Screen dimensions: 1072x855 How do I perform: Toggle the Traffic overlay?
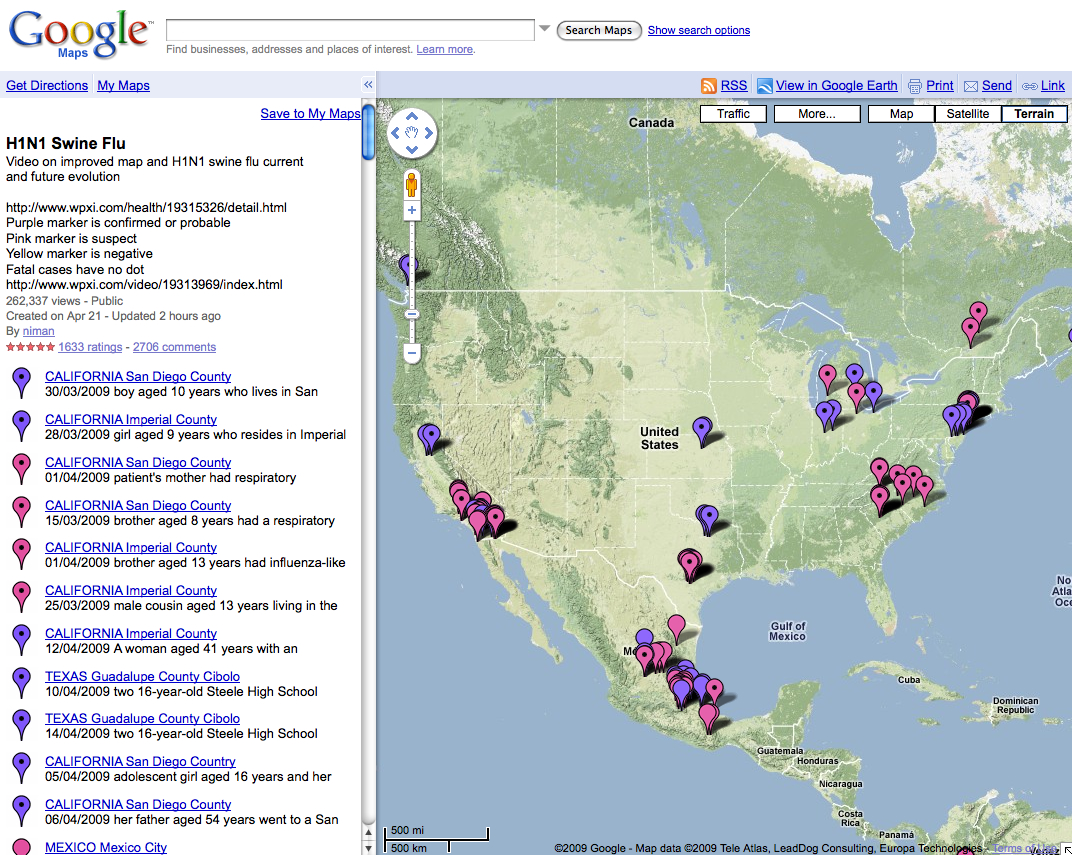point(734,114)
